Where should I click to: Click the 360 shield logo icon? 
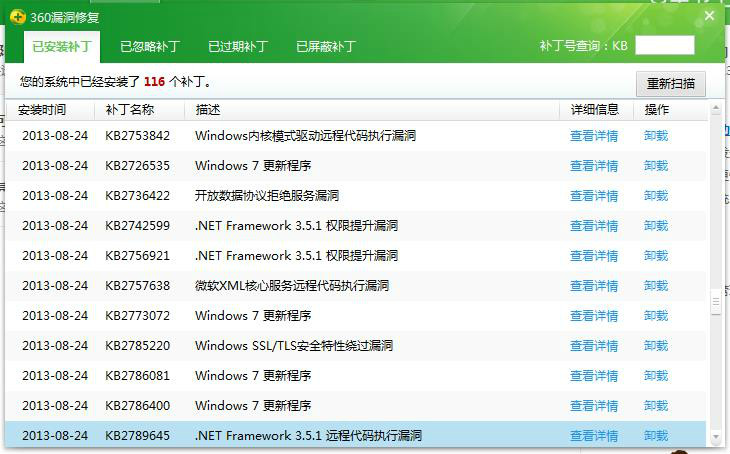(18, 18)
